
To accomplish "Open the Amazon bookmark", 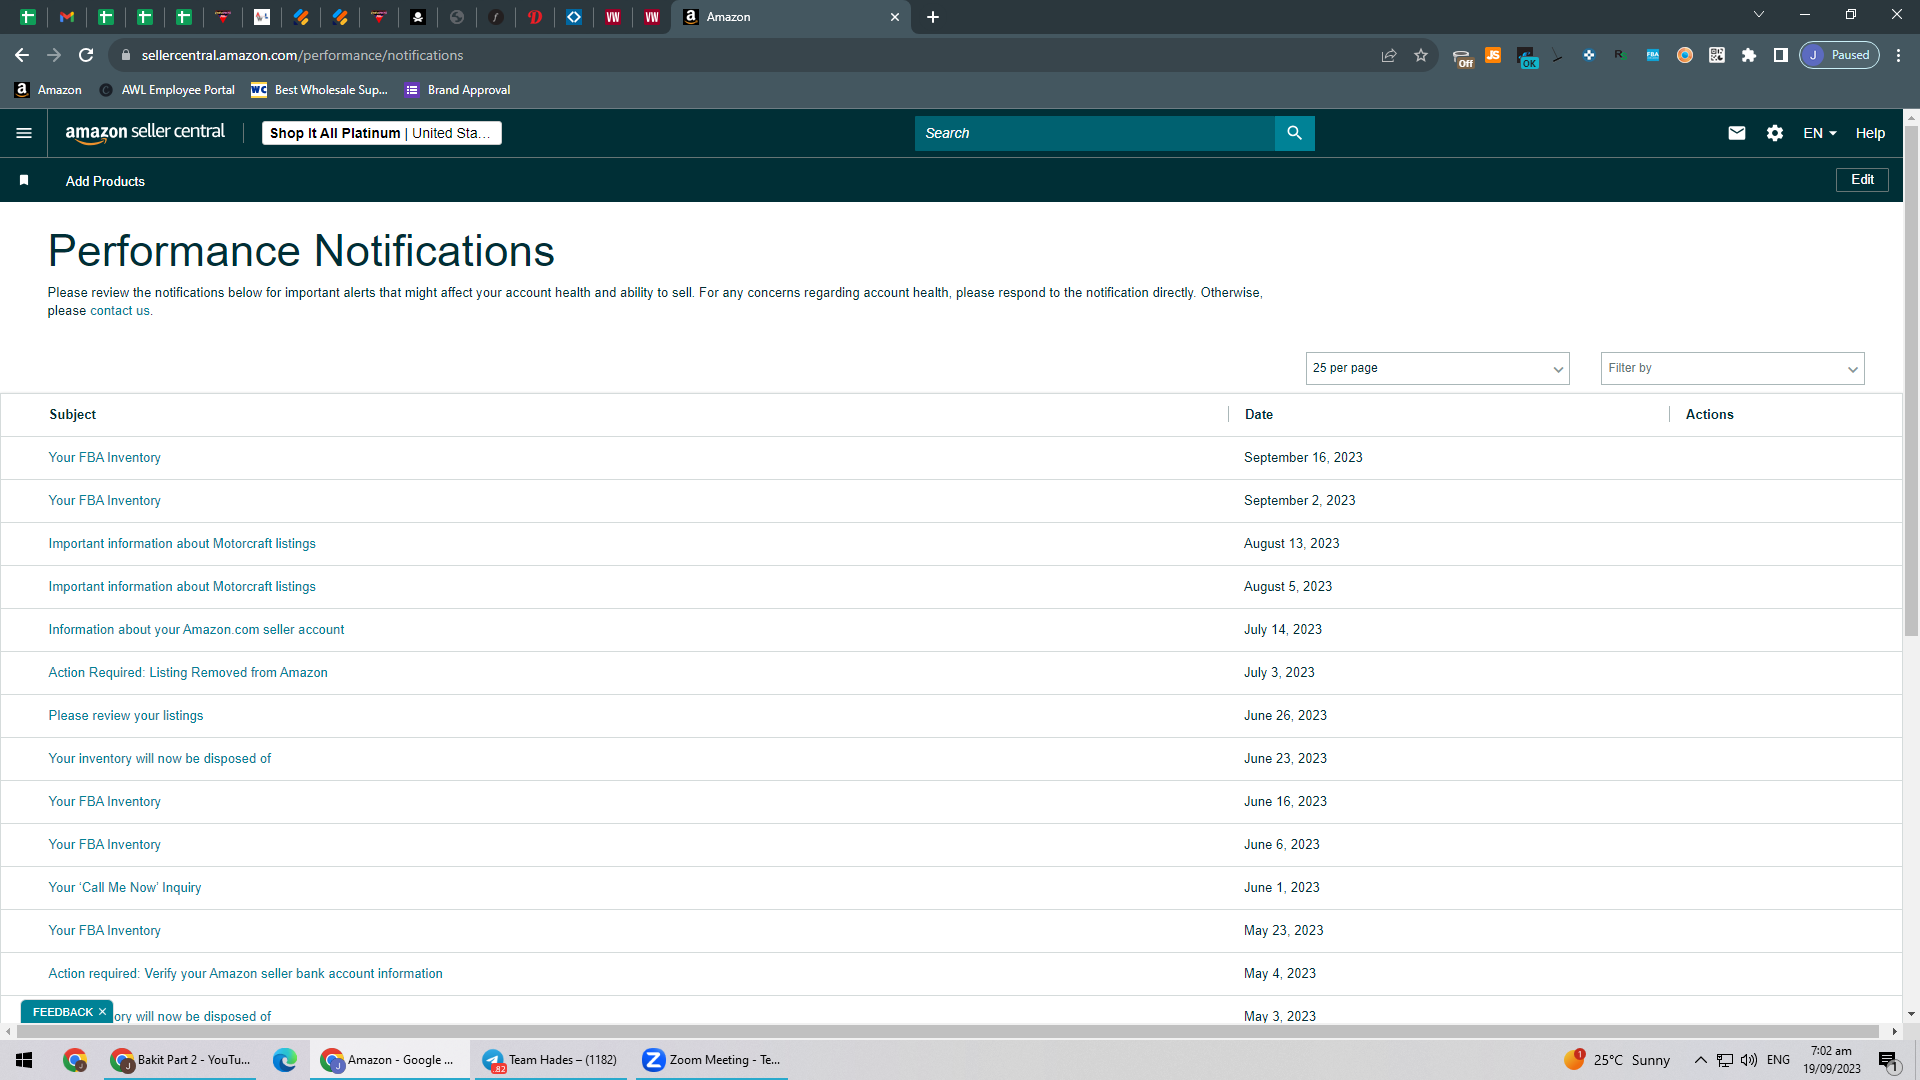I will pyautogui.click(x=48, y=90).
